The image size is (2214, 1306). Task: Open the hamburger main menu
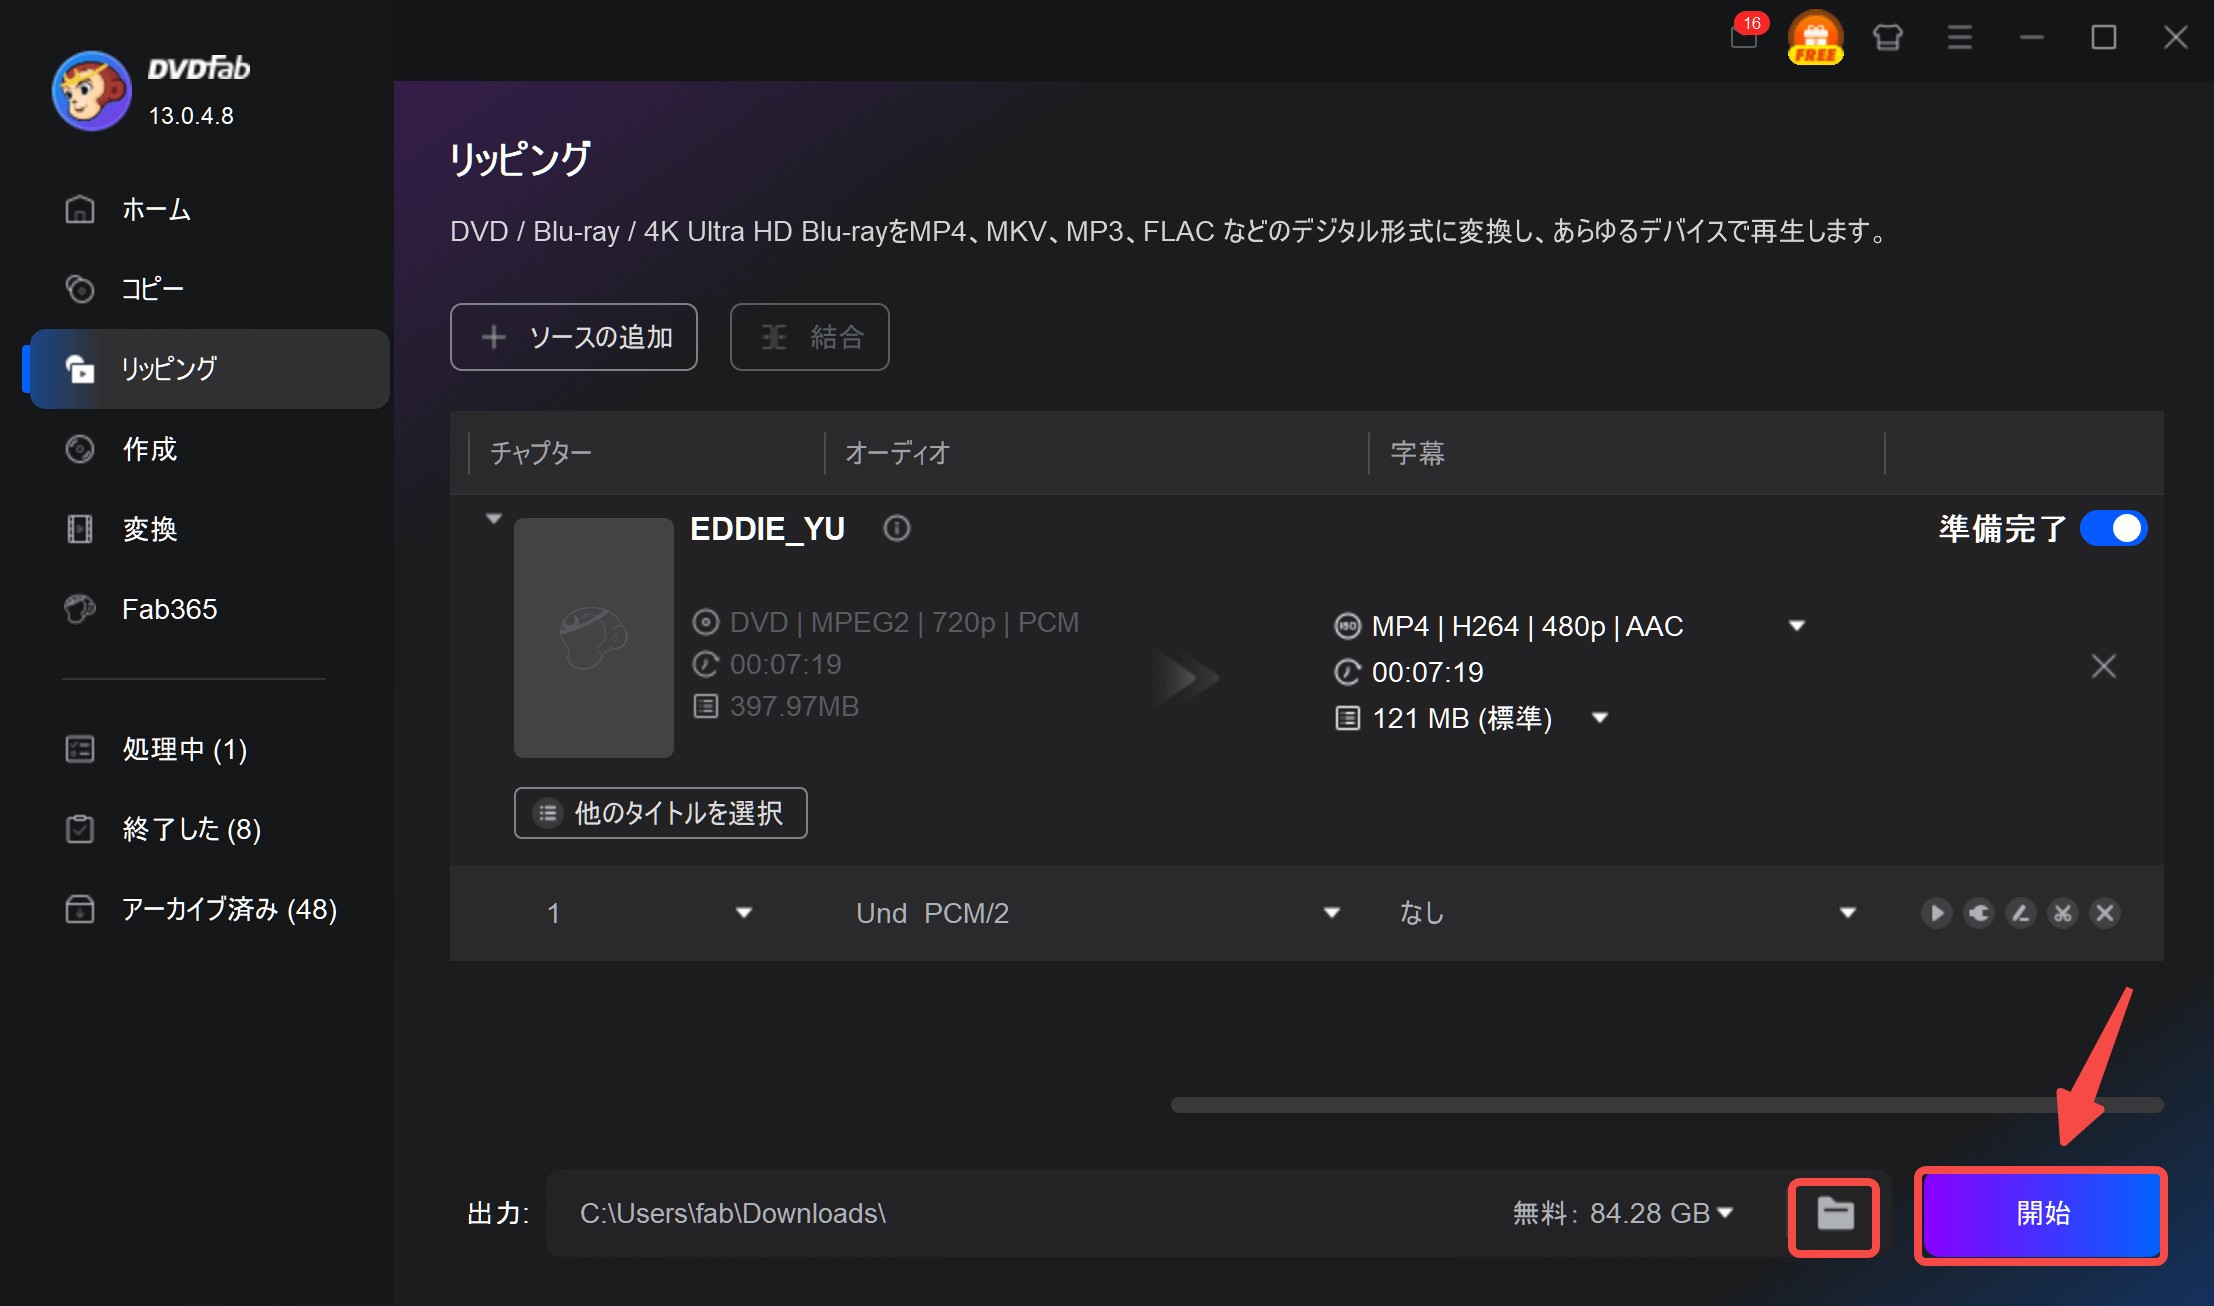click(x=1959, y=38)
